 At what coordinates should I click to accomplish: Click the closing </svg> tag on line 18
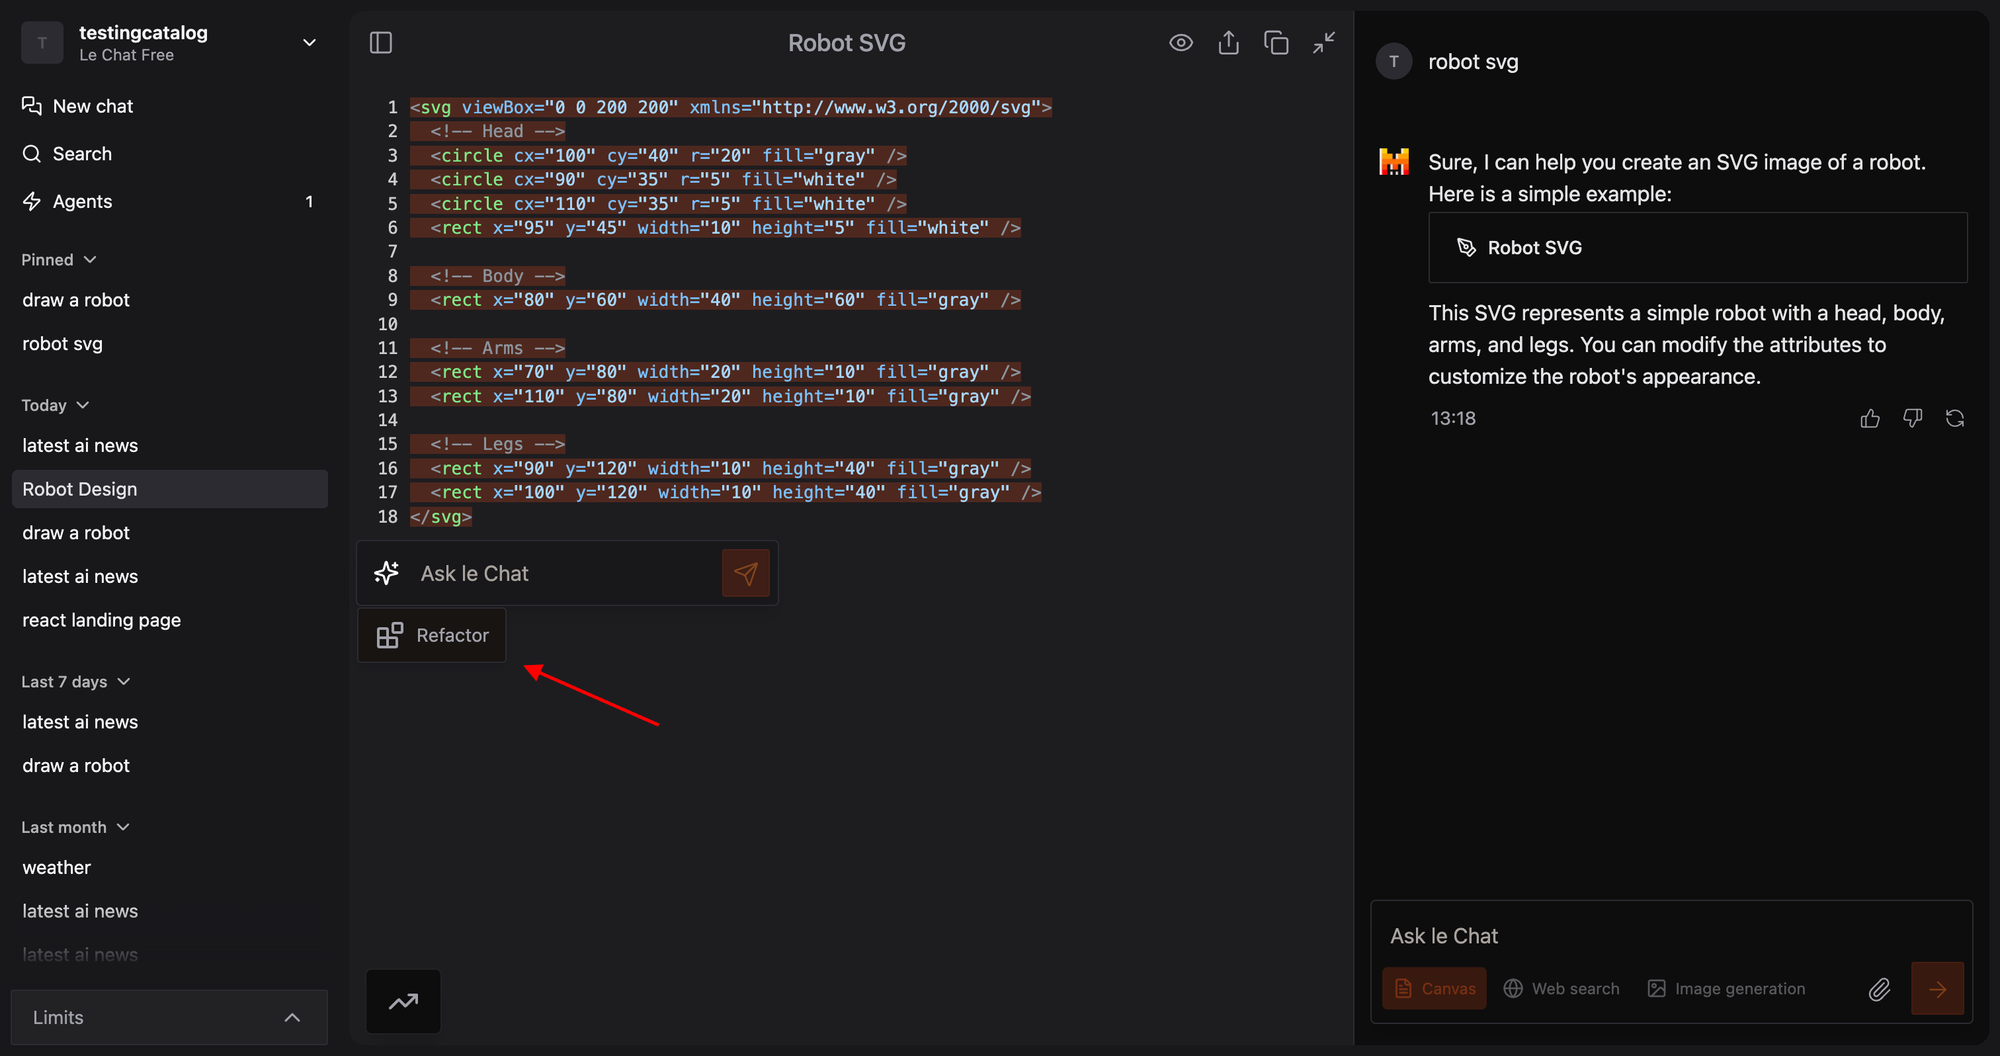click(440, 517)
